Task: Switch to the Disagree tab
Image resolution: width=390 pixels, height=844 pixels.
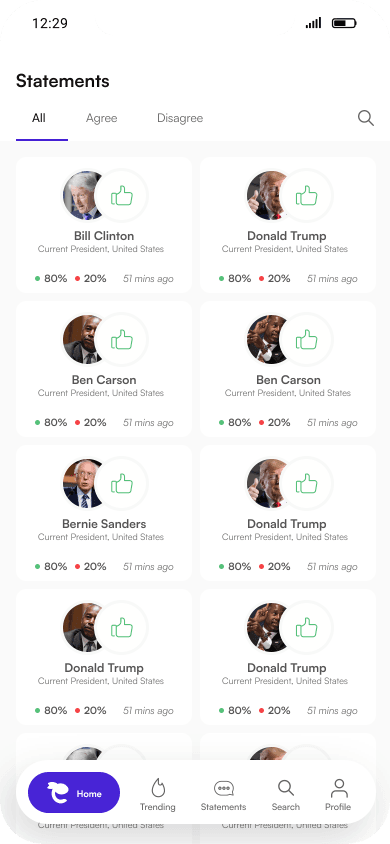Action: pos(180,118)
